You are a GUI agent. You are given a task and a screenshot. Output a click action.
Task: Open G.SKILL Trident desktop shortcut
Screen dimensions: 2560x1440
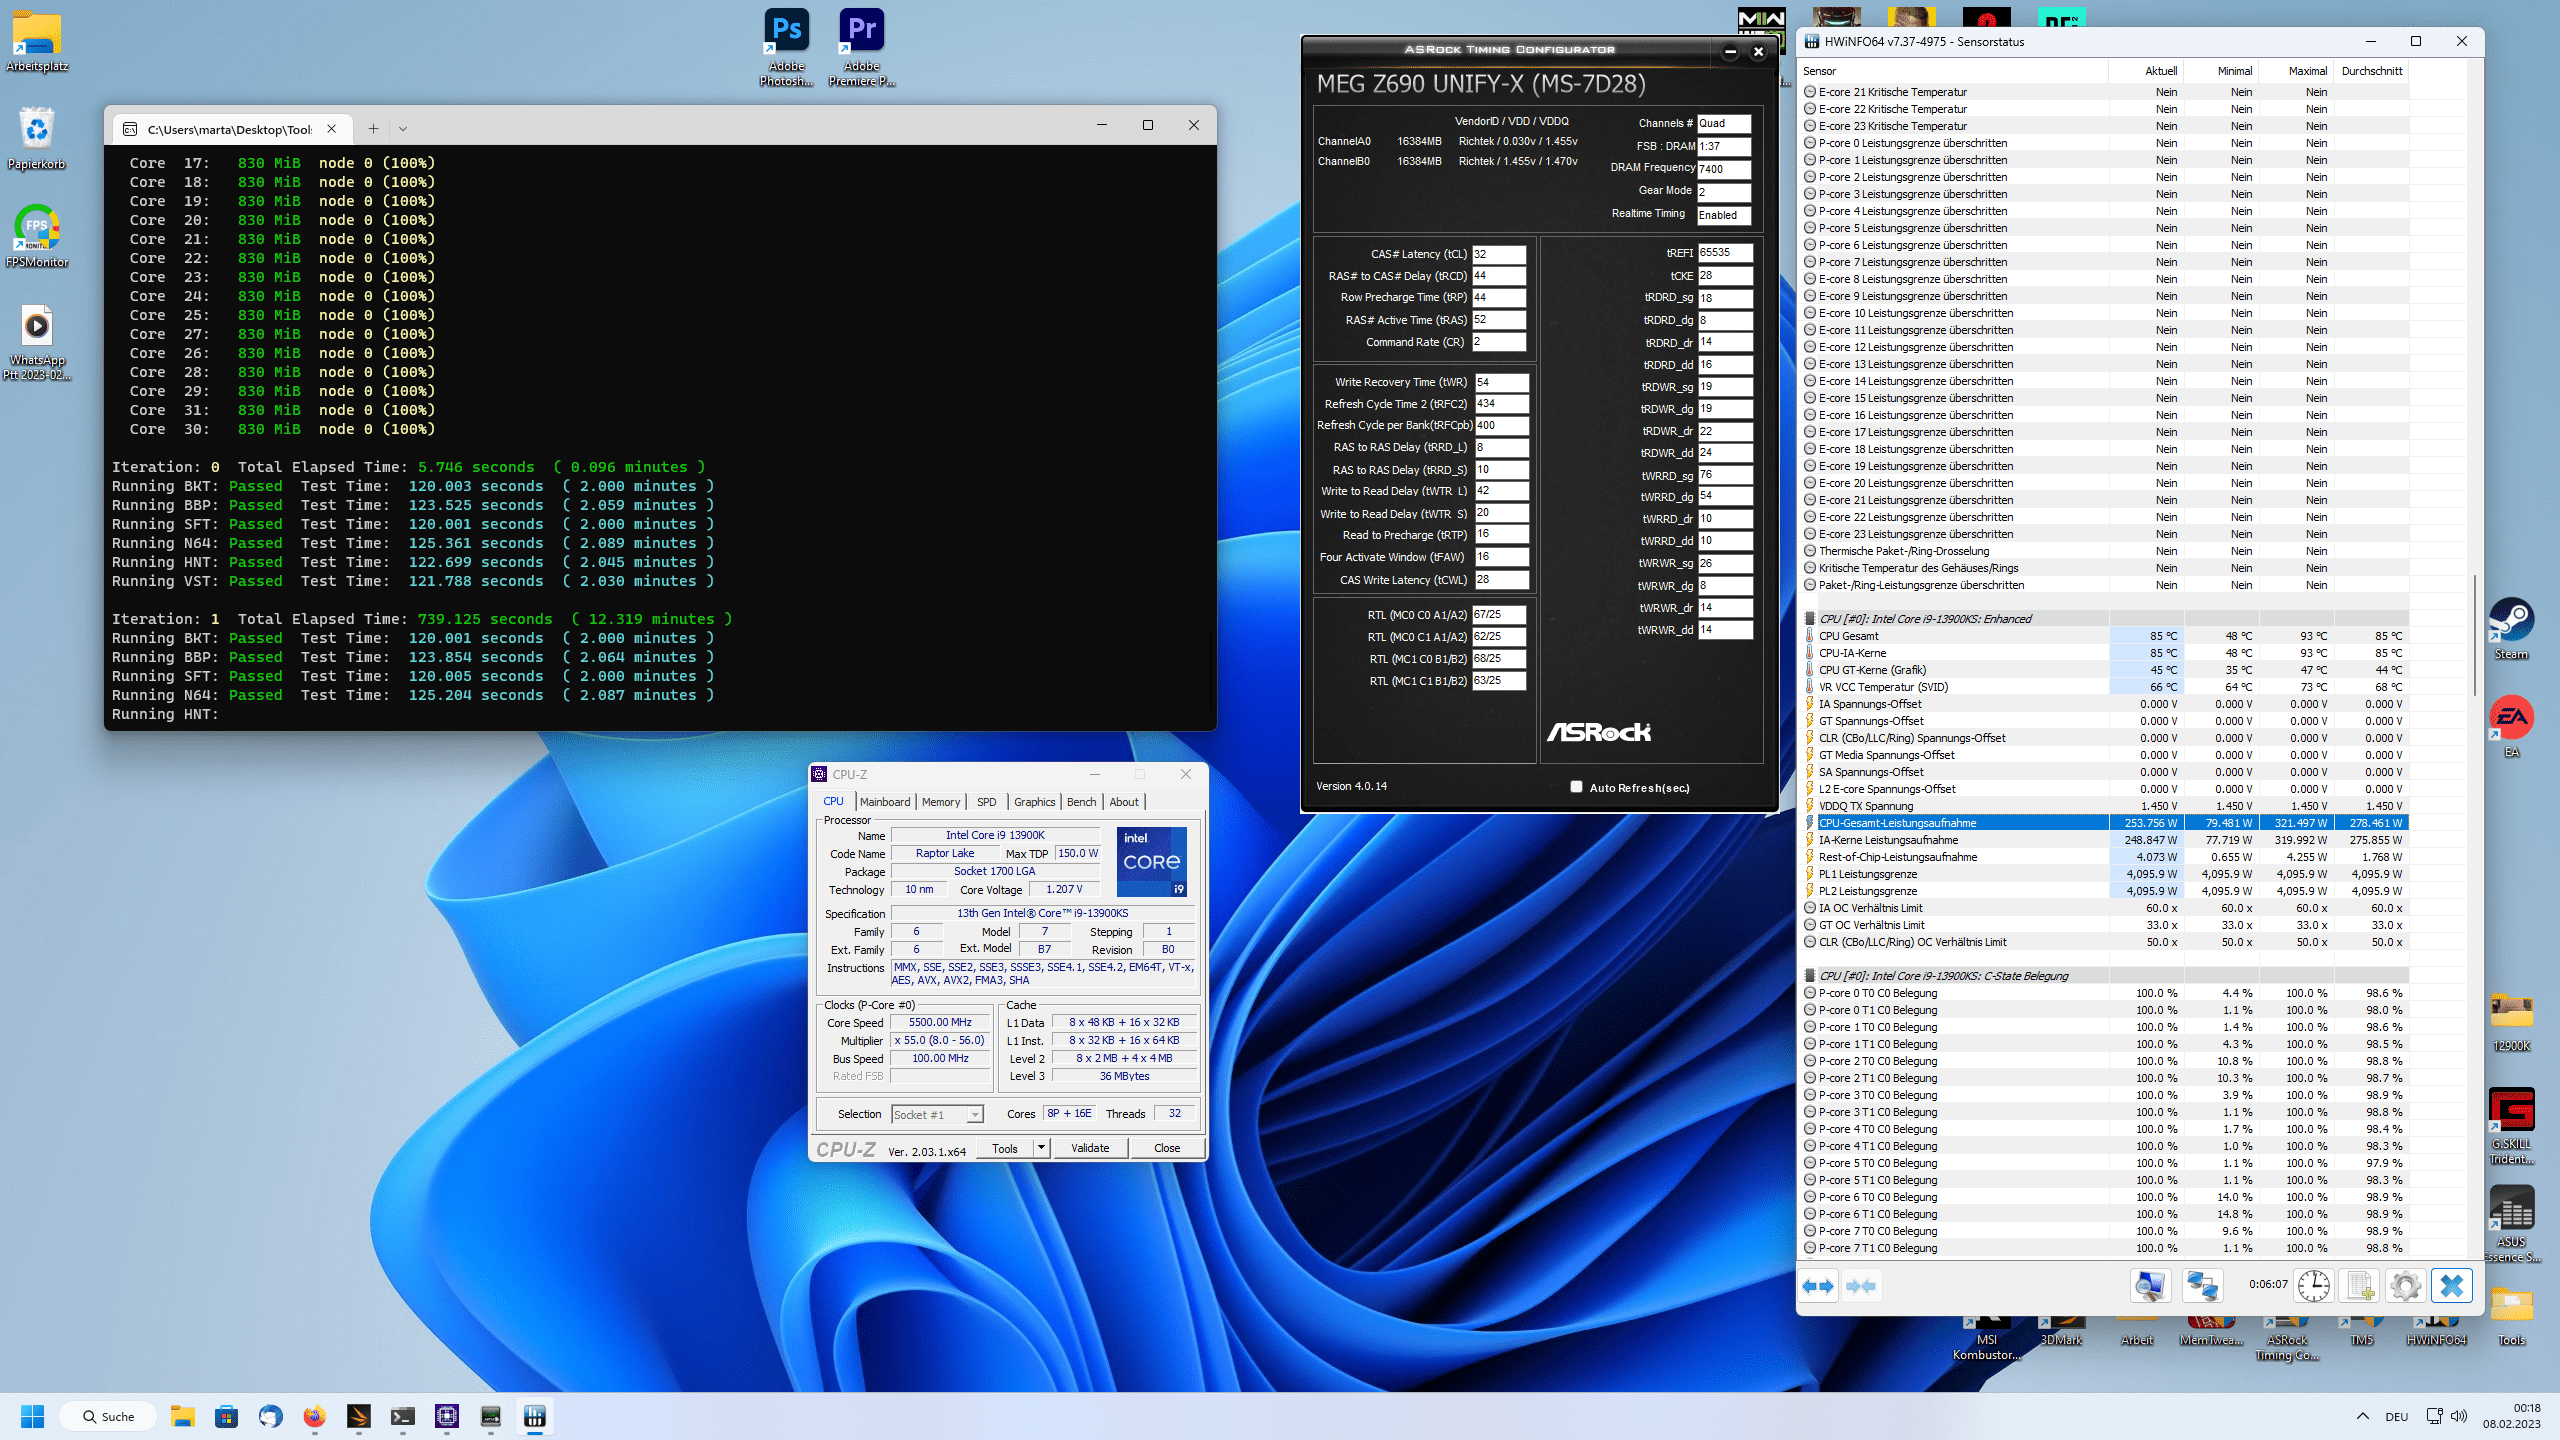click(x=2511, y=1126)
